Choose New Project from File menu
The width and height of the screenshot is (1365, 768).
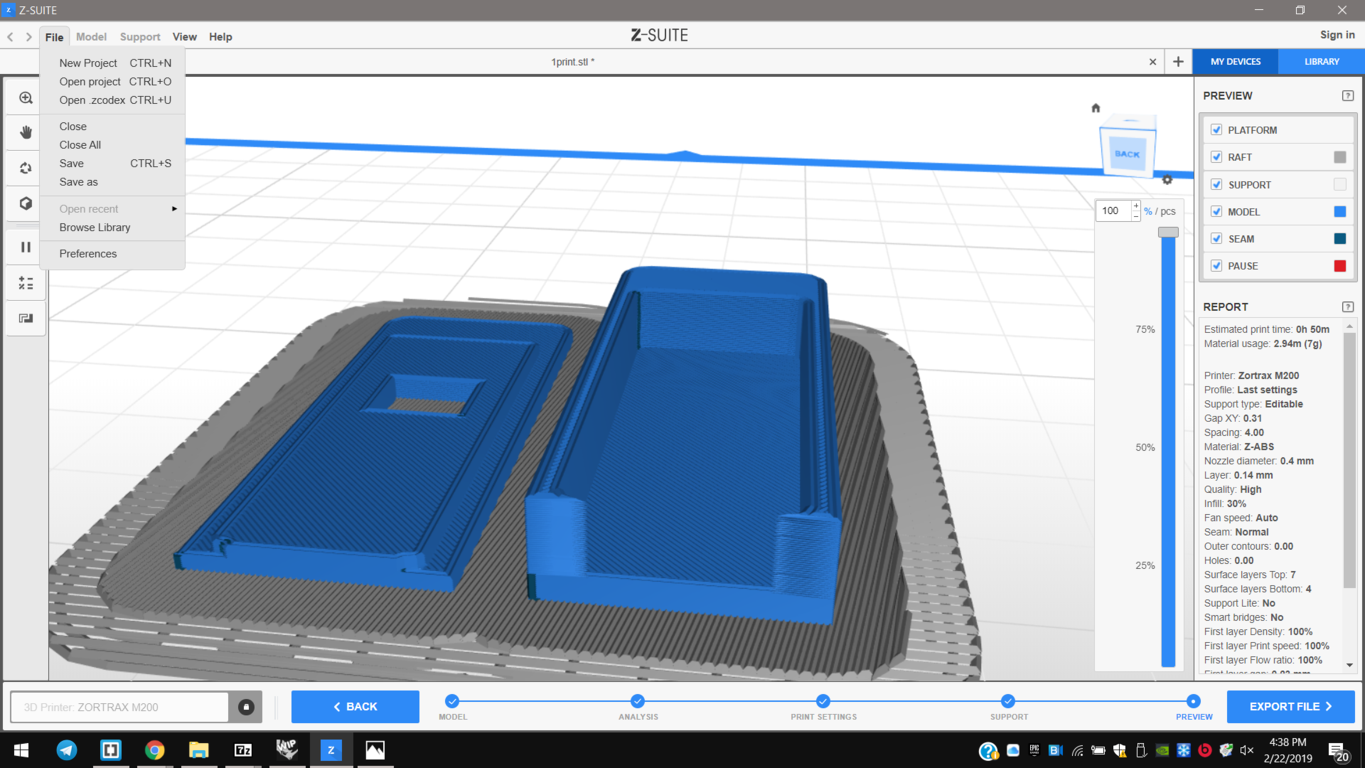click(113, 63)
